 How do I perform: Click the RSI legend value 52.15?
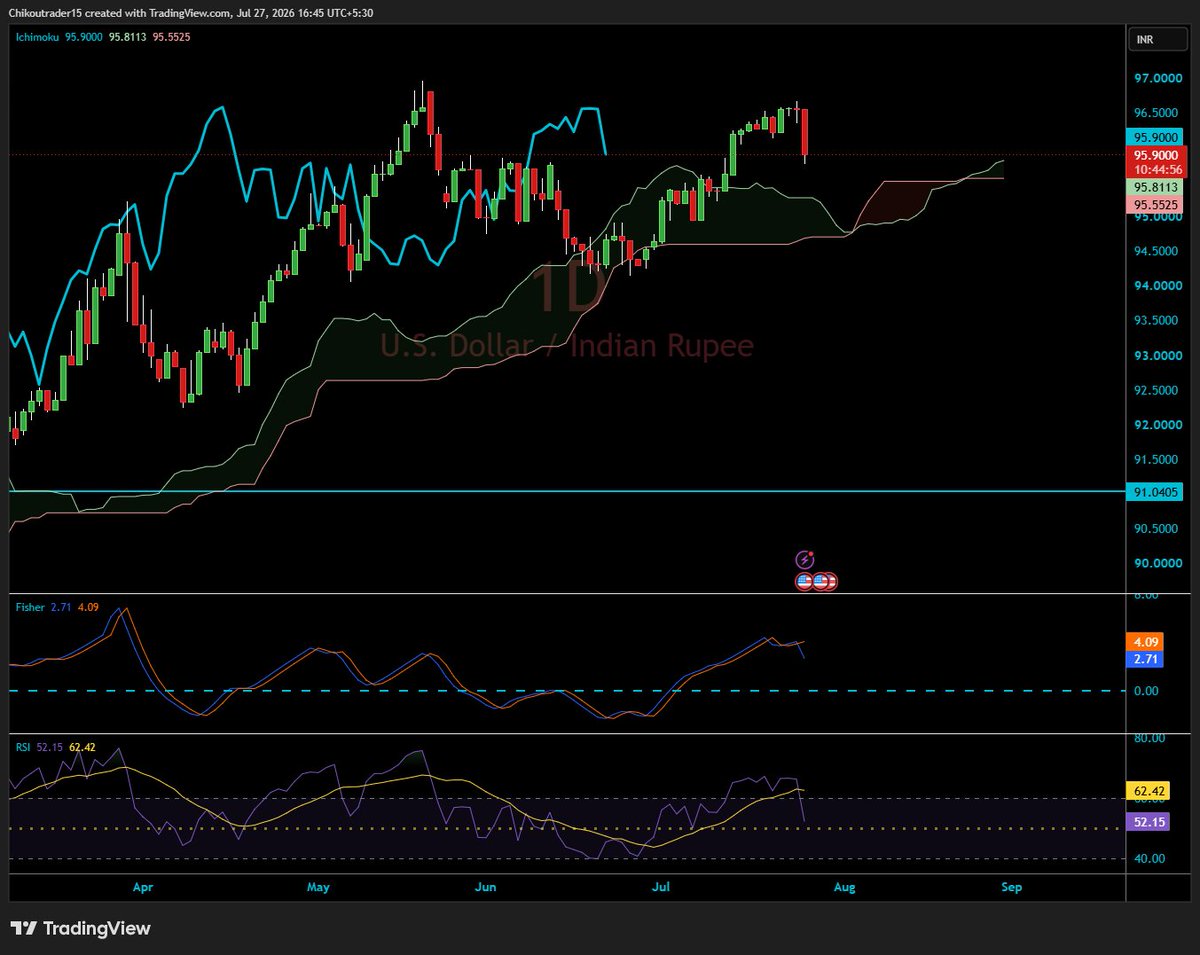[48, 746]
